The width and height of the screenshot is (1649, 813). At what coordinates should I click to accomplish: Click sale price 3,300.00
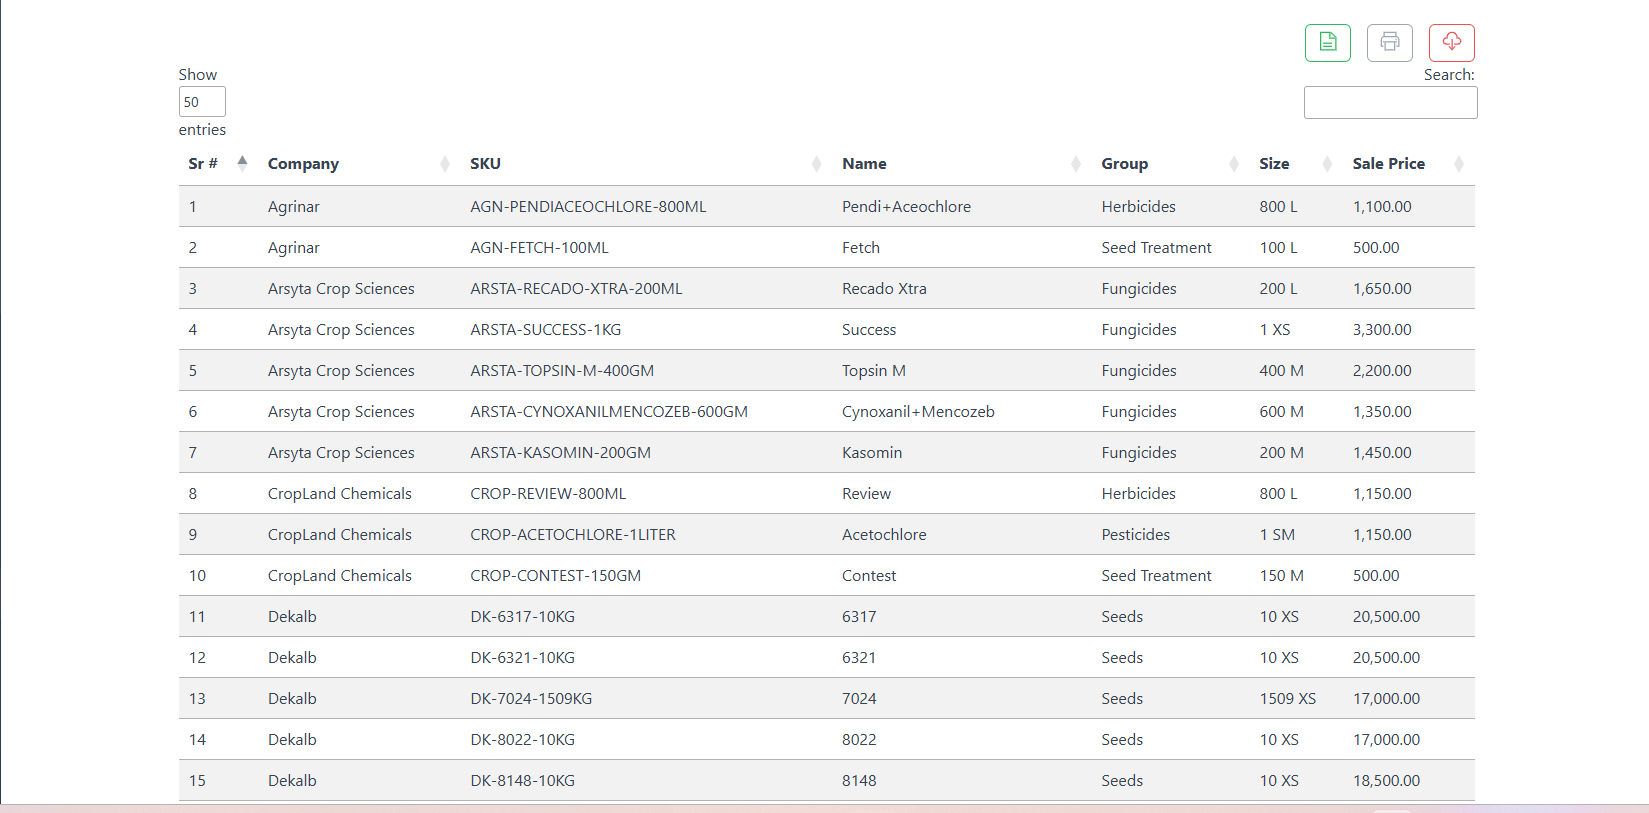(1382, 330)
